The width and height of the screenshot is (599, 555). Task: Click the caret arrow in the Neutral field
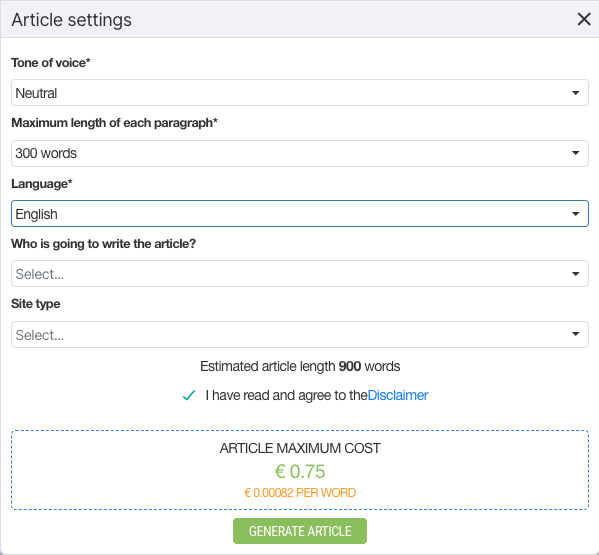(x=575, y=93)
